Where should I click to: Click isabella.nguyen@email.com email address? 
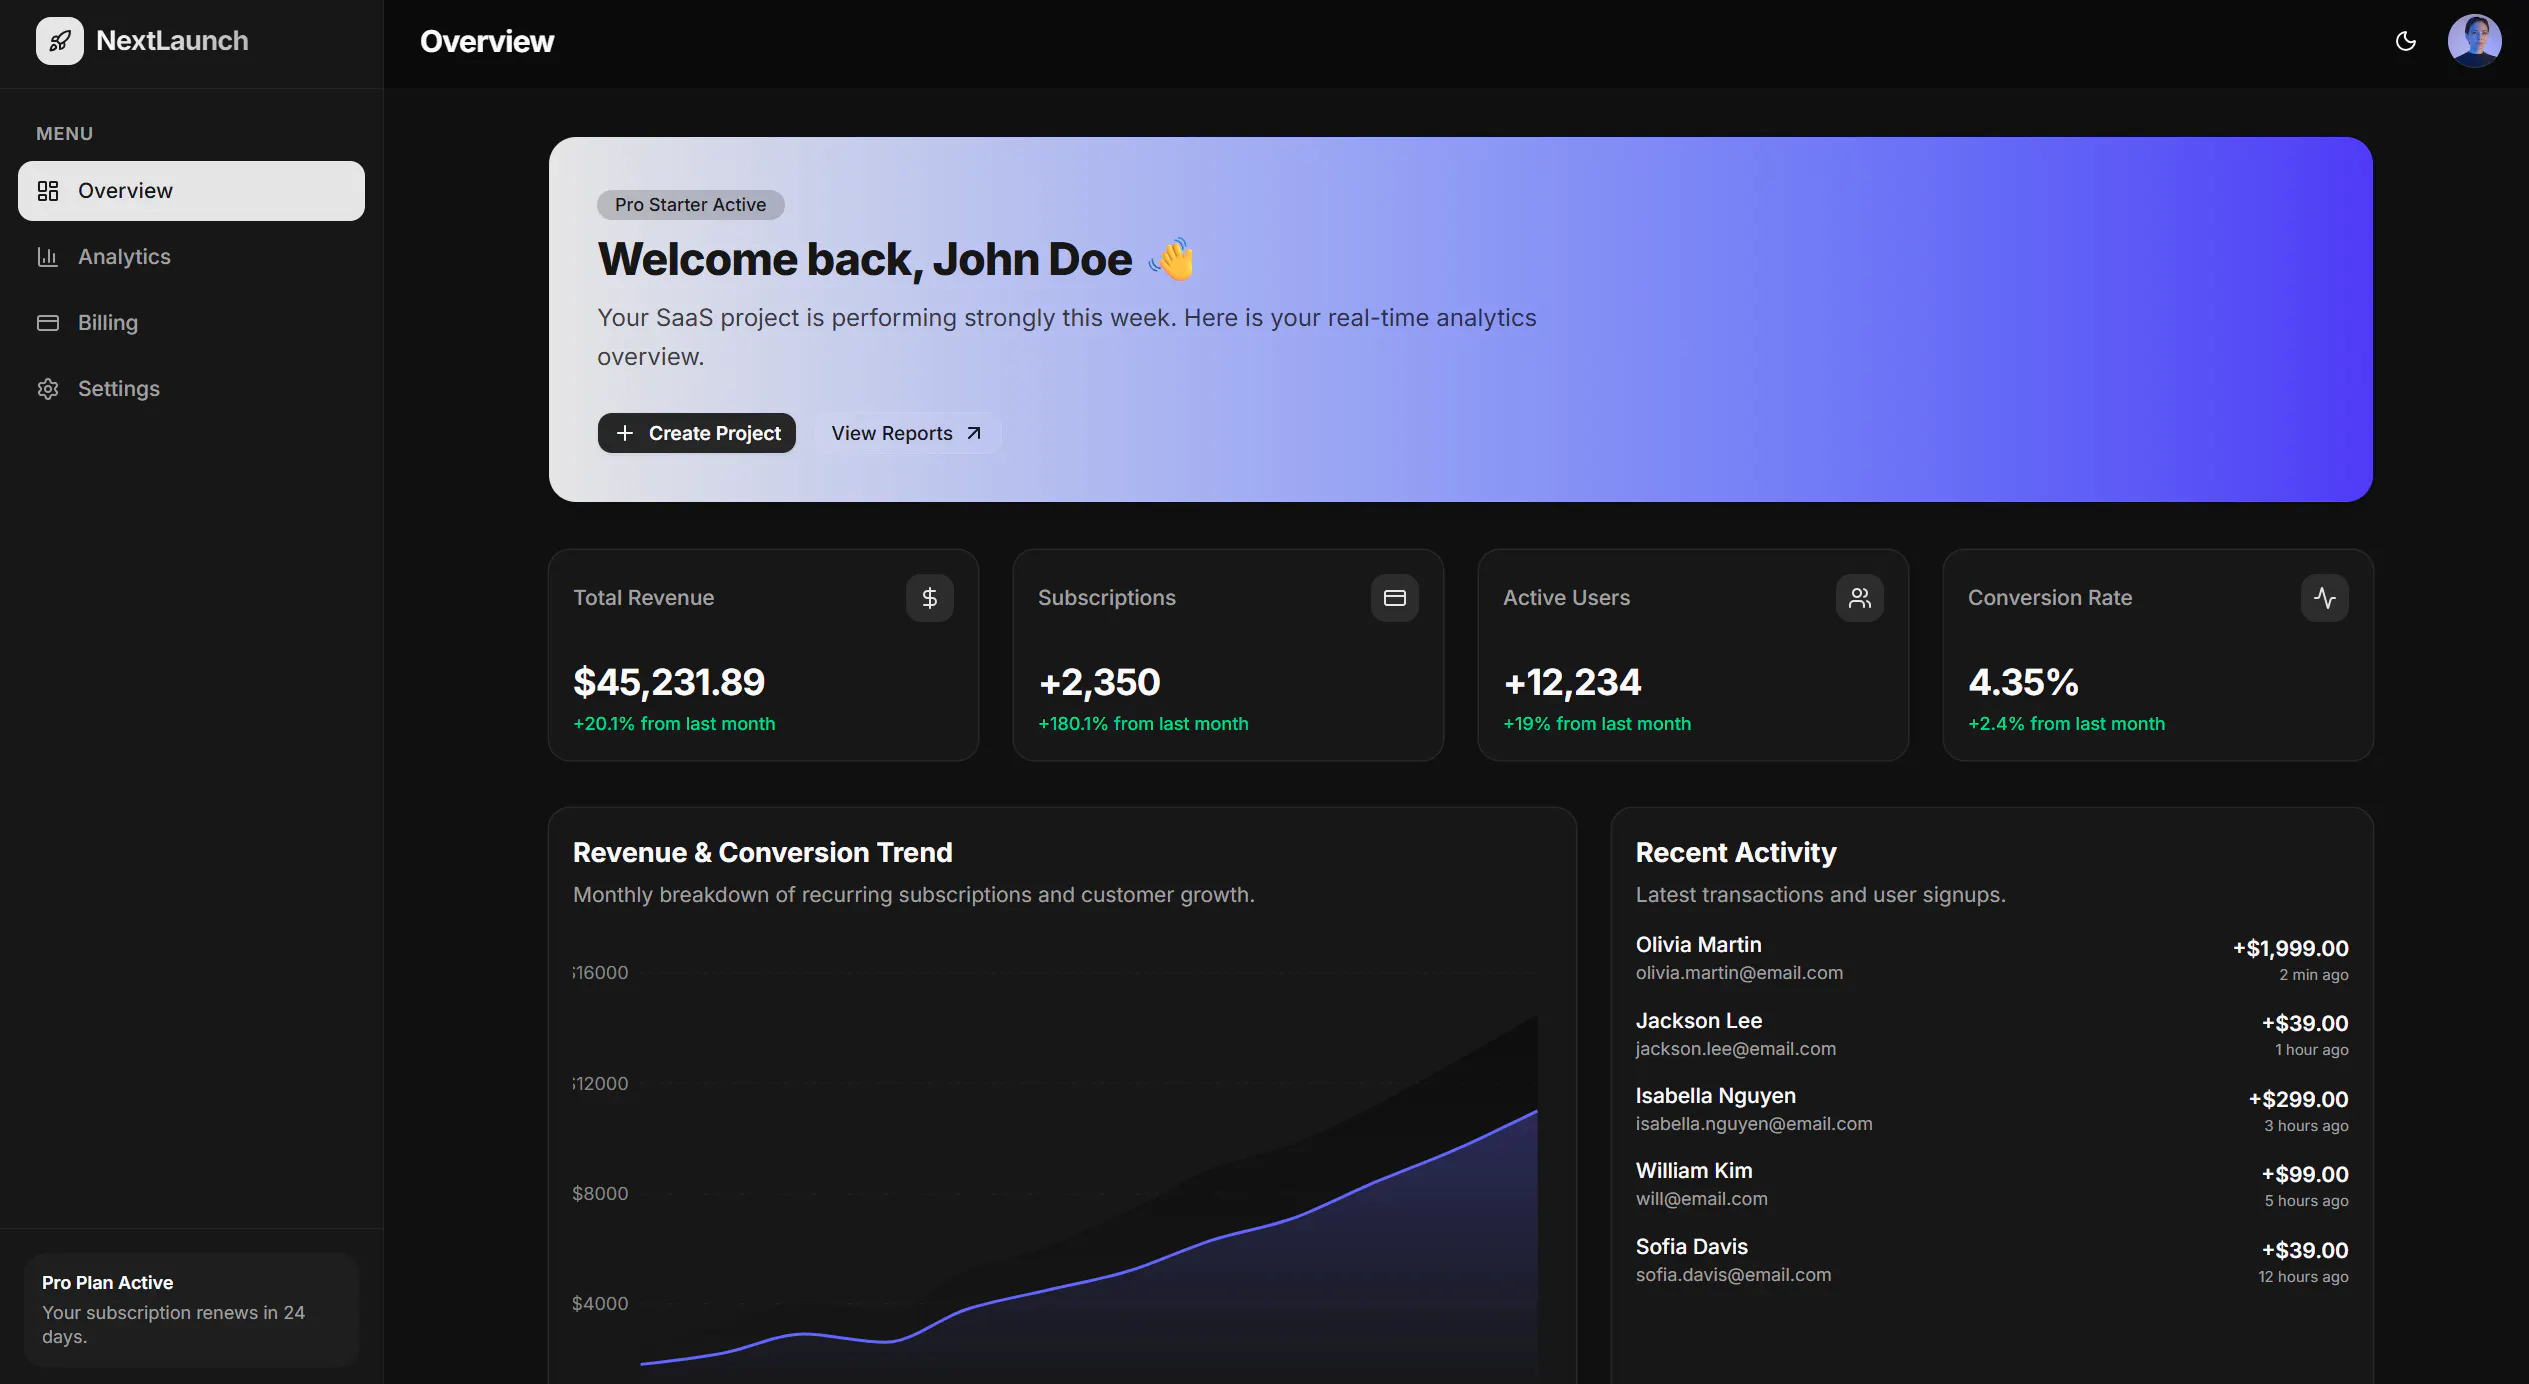click(1754, 1124)
